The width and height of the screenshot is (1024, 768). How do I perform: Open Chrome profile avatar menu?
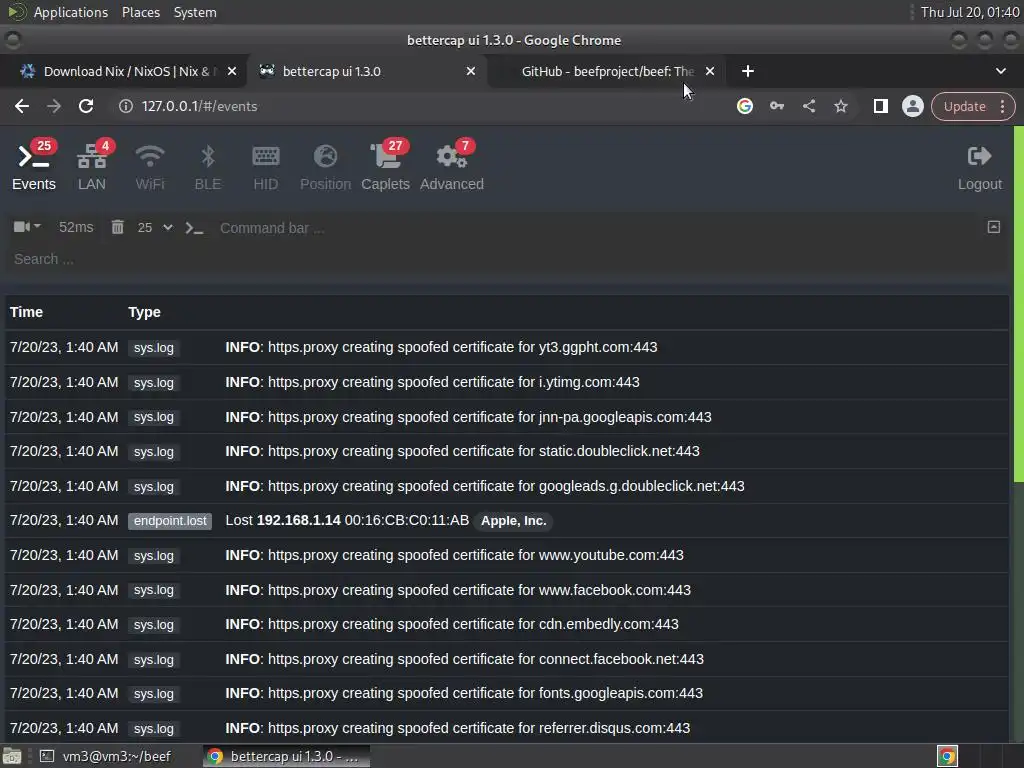coord(912,106)
